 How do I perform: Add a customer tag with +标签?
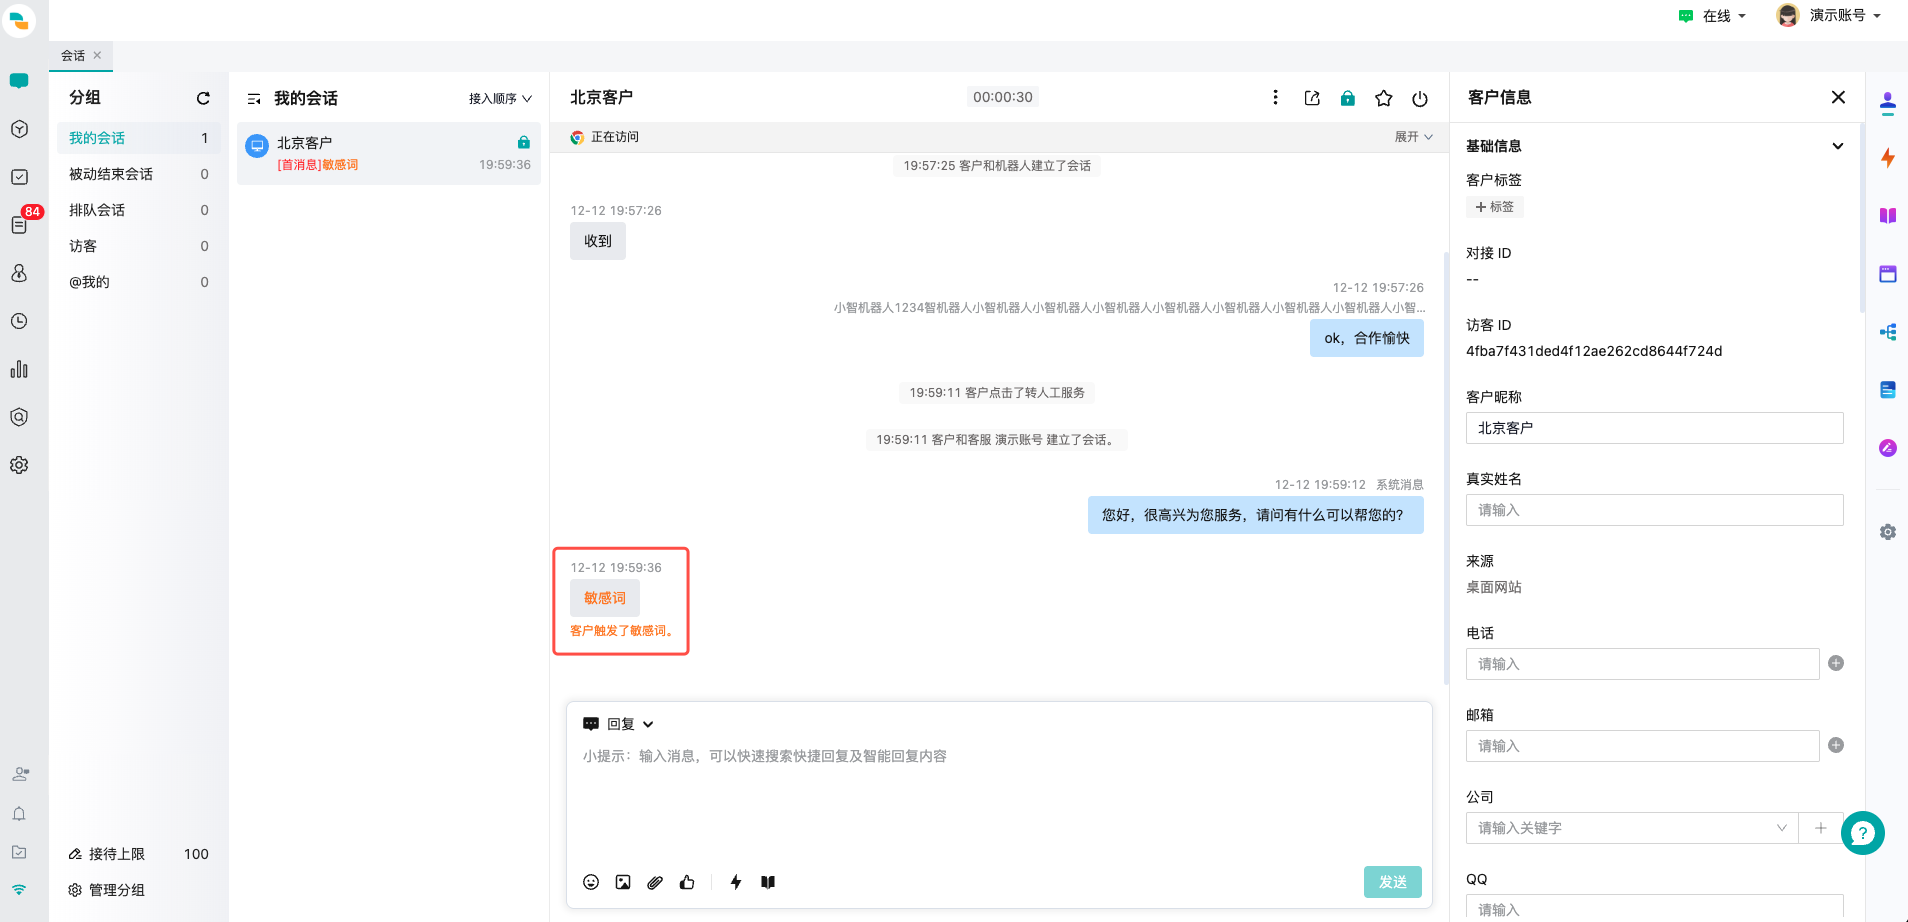(1494, 207)
